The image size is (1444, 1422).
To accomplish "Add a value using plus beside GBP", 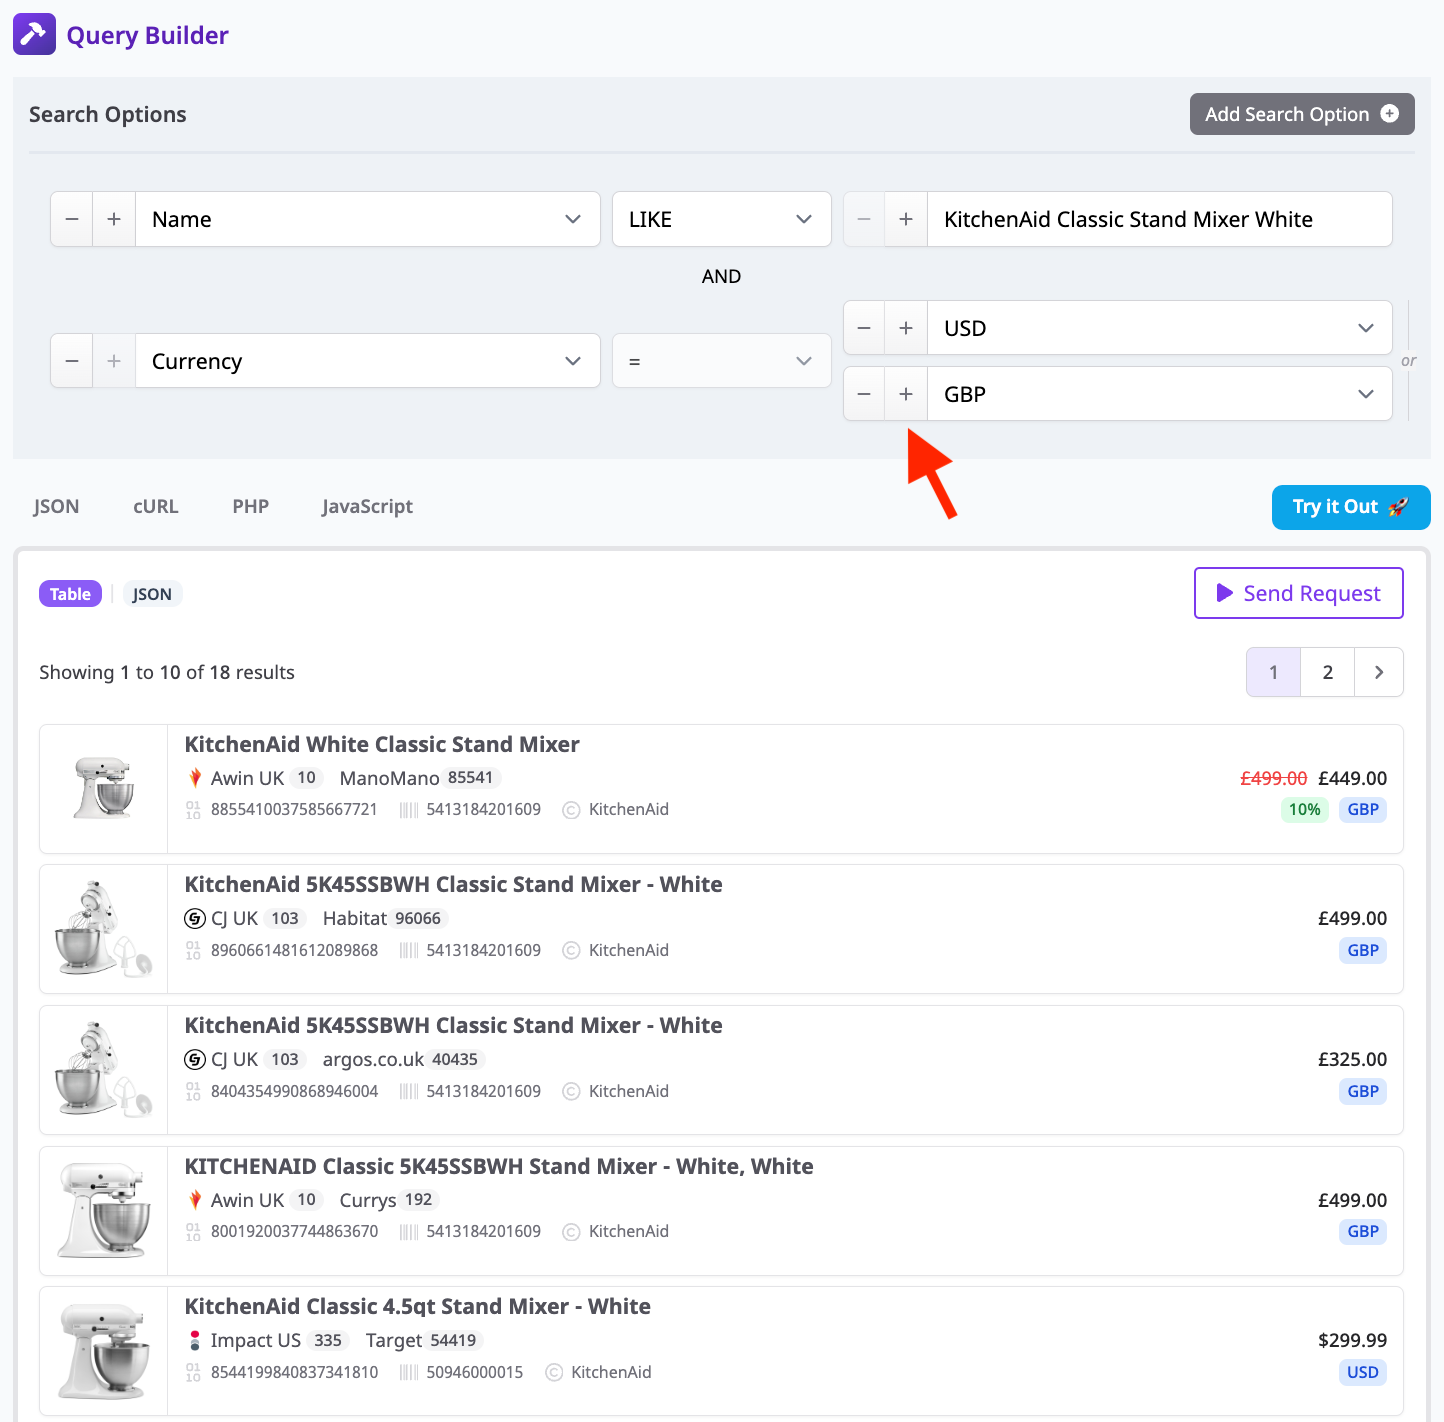I will pos(906,394).
